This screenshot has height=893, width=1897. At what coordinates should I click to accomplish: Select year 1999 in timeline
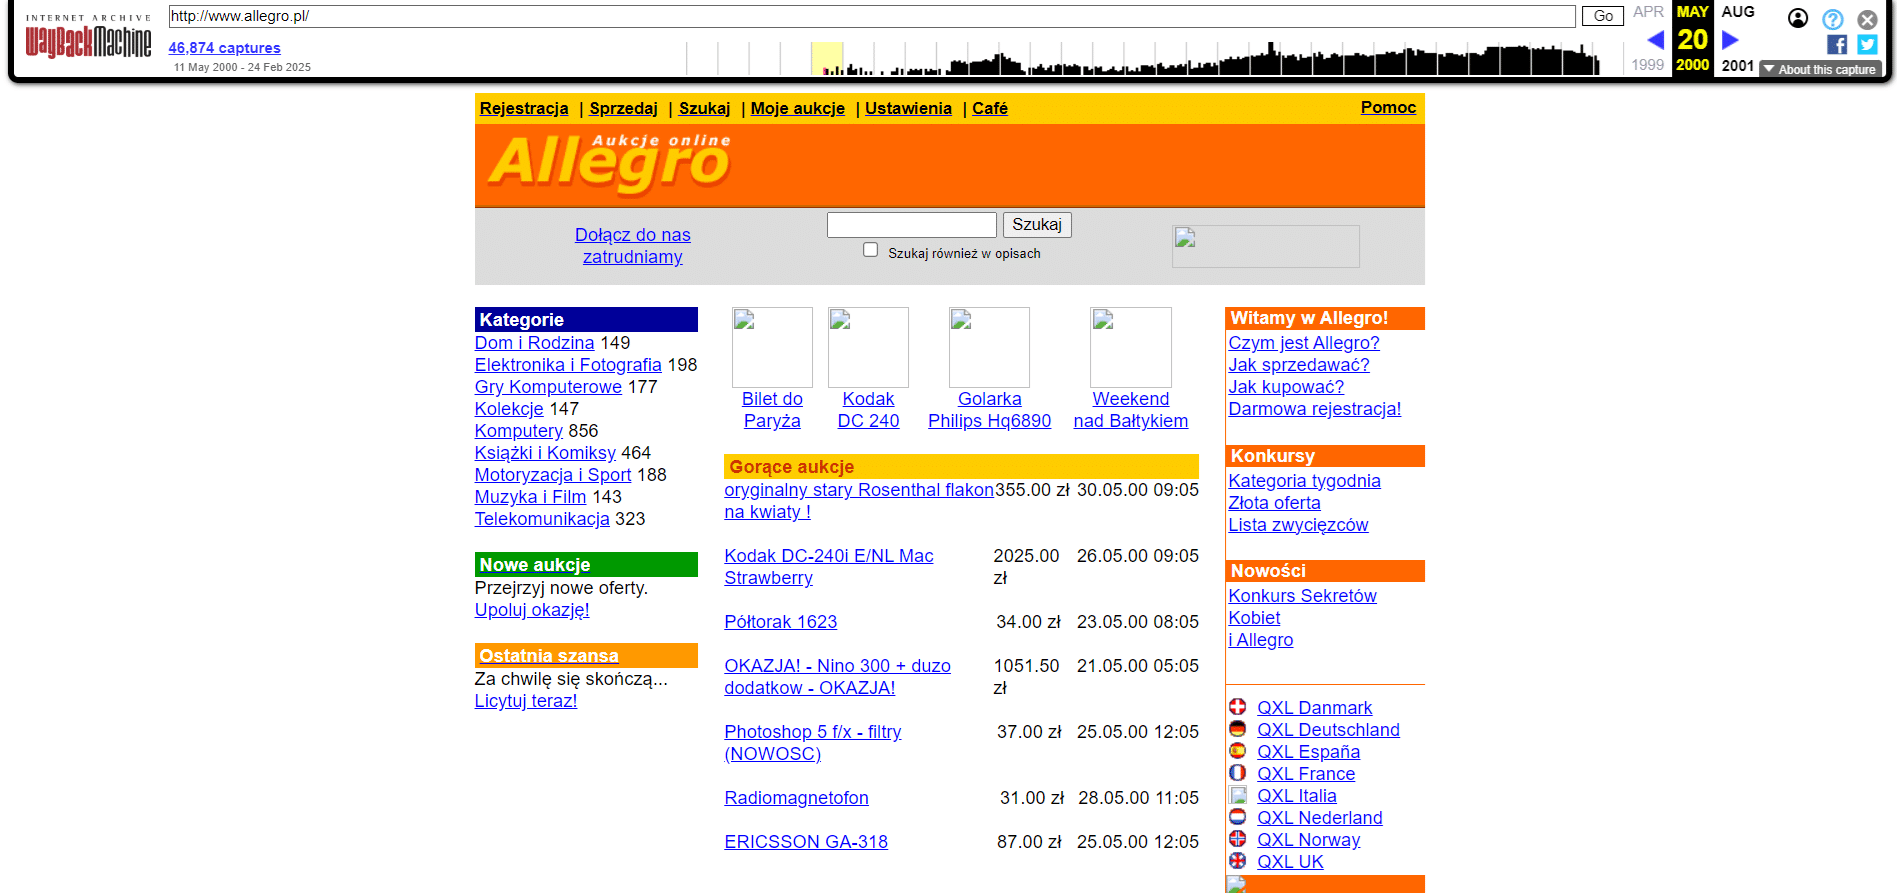click(1648, 65)
